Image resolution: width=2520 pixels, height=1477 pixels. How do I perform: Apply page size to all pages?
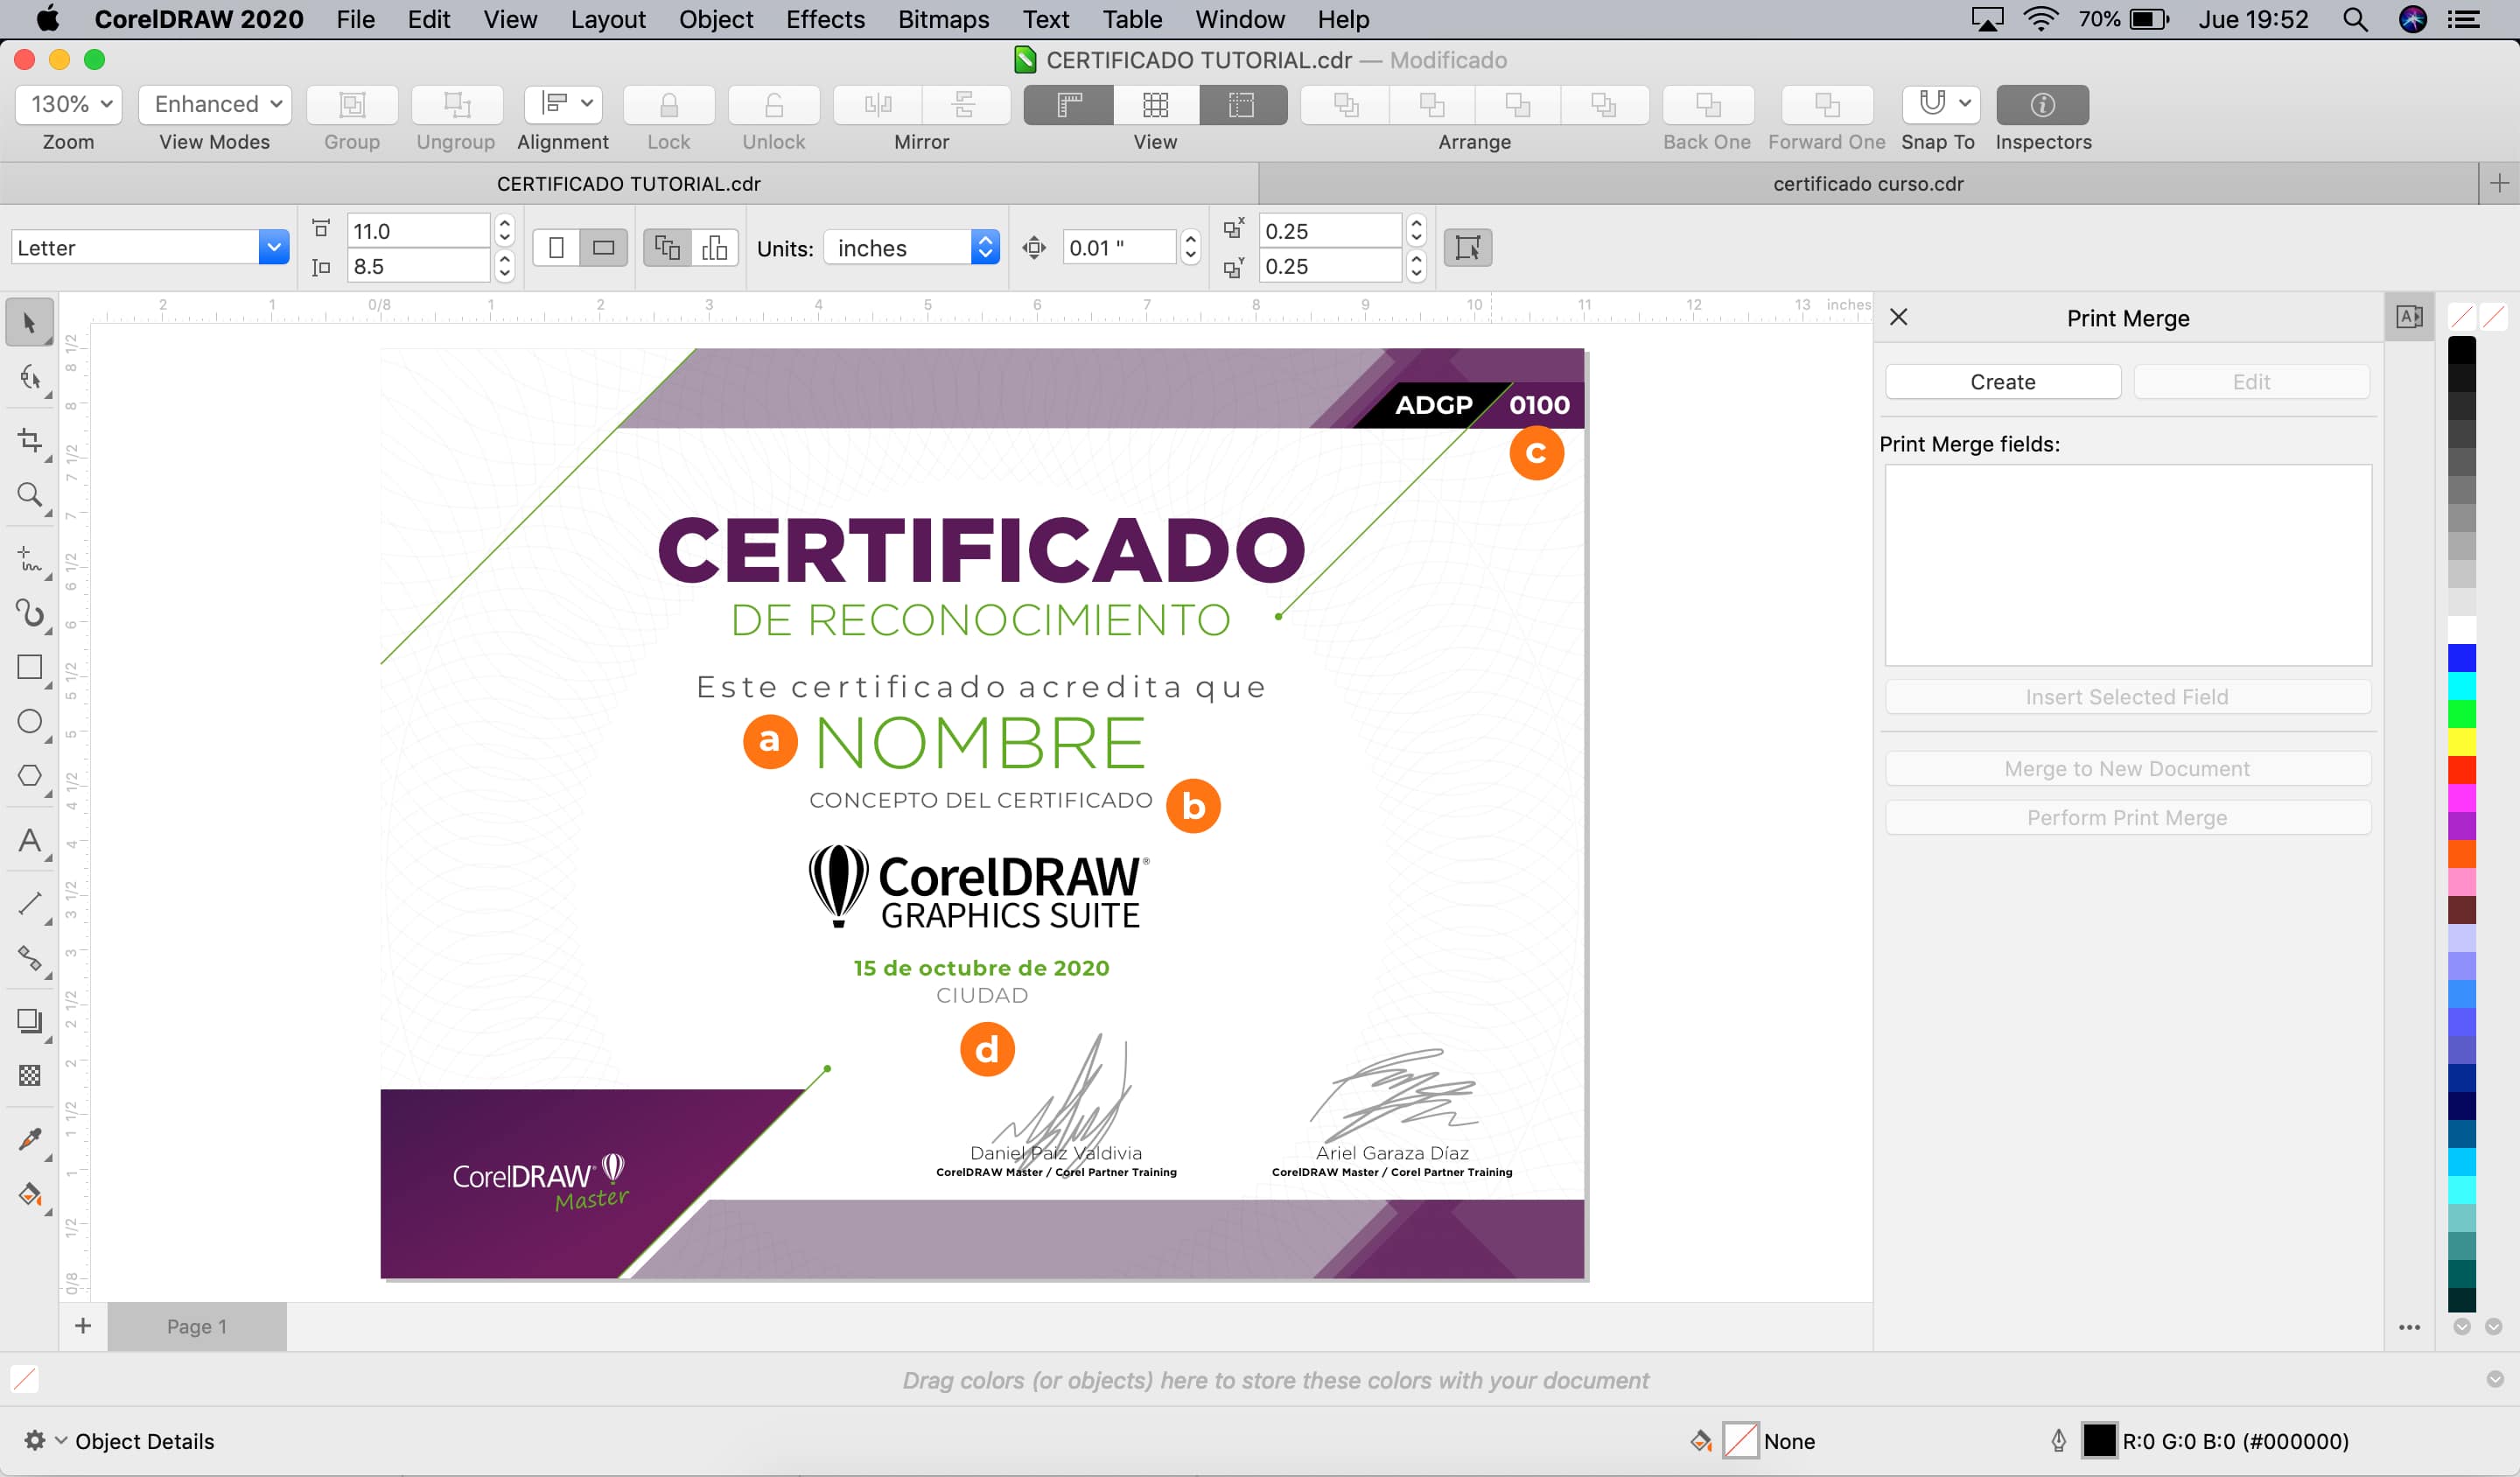pos(667,247)
